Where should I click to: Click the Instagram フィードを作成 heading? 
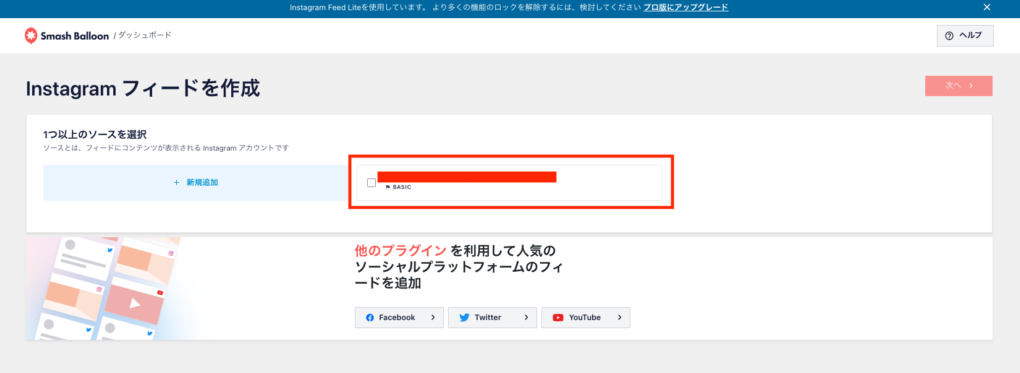[143, 88]
